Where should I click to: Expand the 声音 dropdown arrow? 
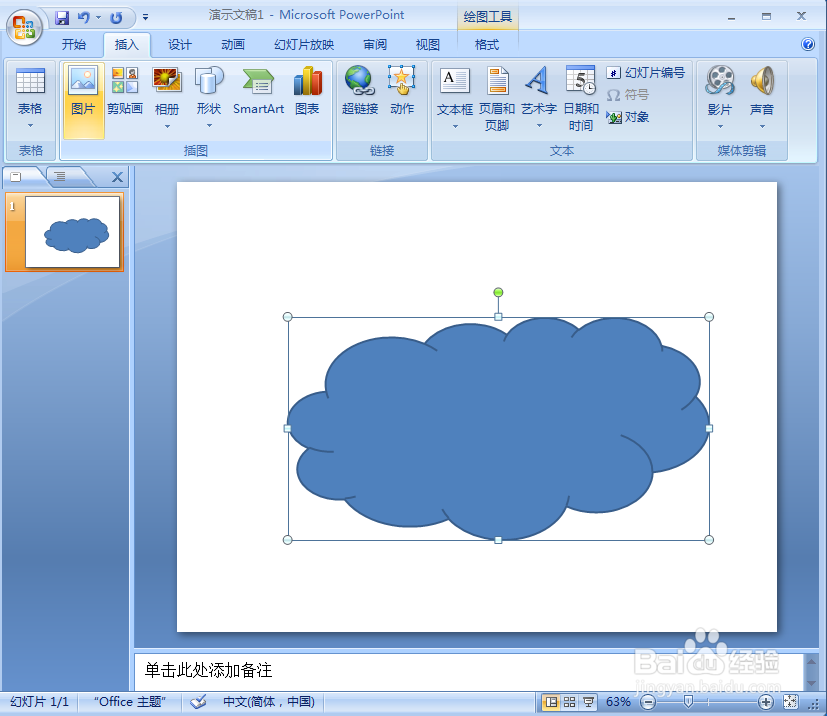point(762,127)
